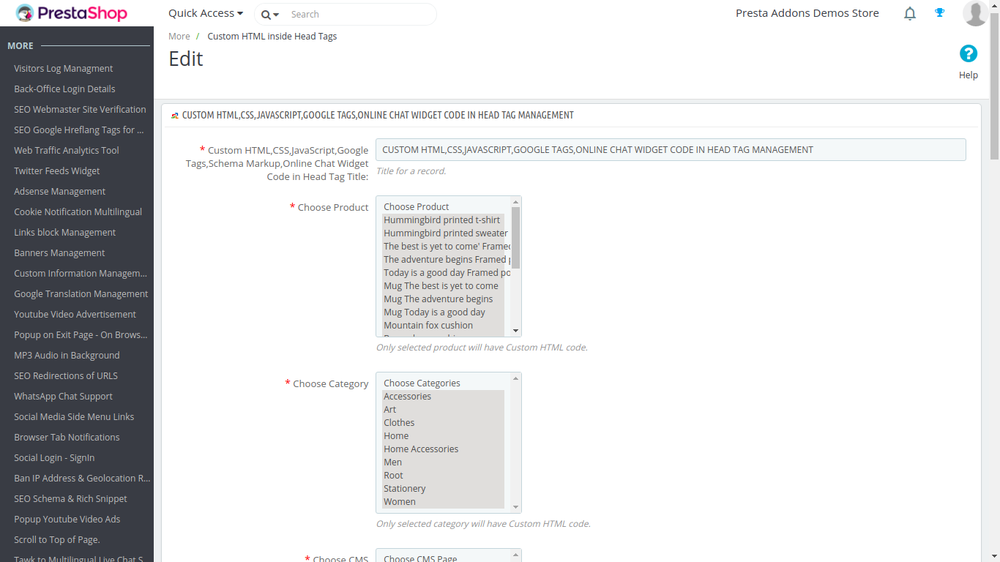Image resolution: width=1000 pixels, height=562 pixels.
Task: Open MP3 Audio in Background
Action: (x=66, y=355)
